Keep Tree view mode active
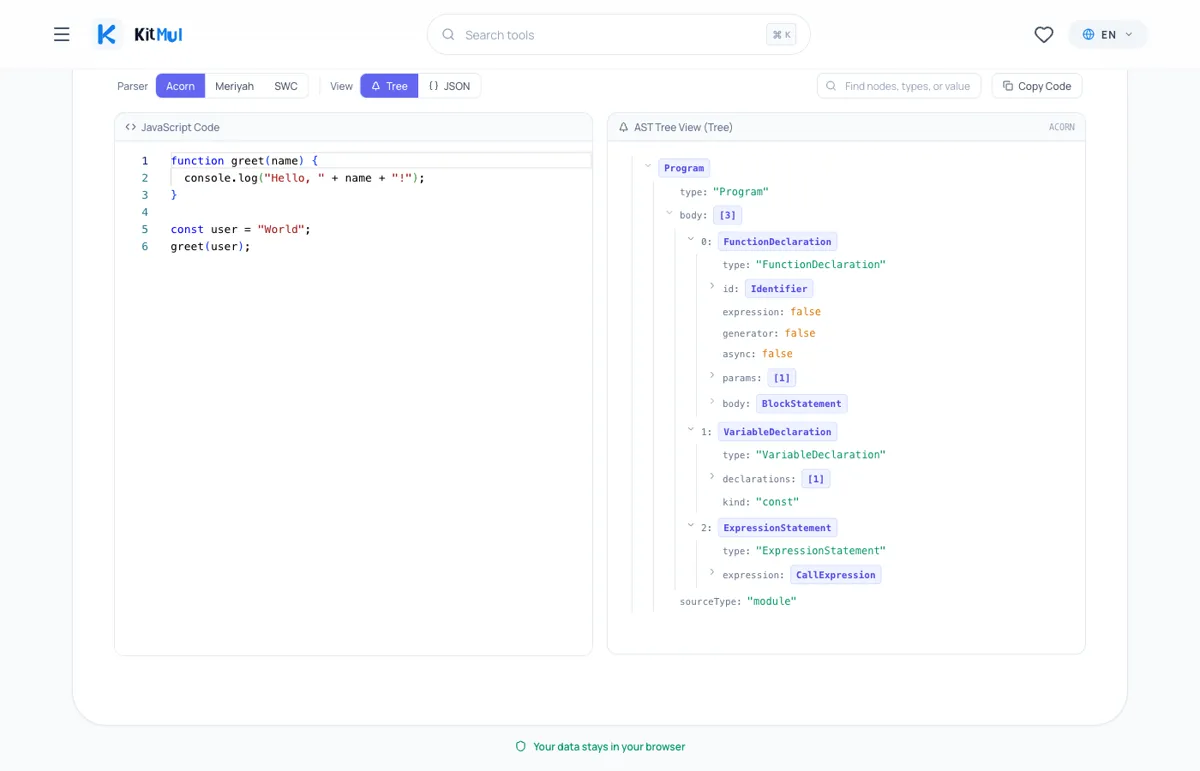This screenshot has width=1200, height=771. tap(389, 86)
